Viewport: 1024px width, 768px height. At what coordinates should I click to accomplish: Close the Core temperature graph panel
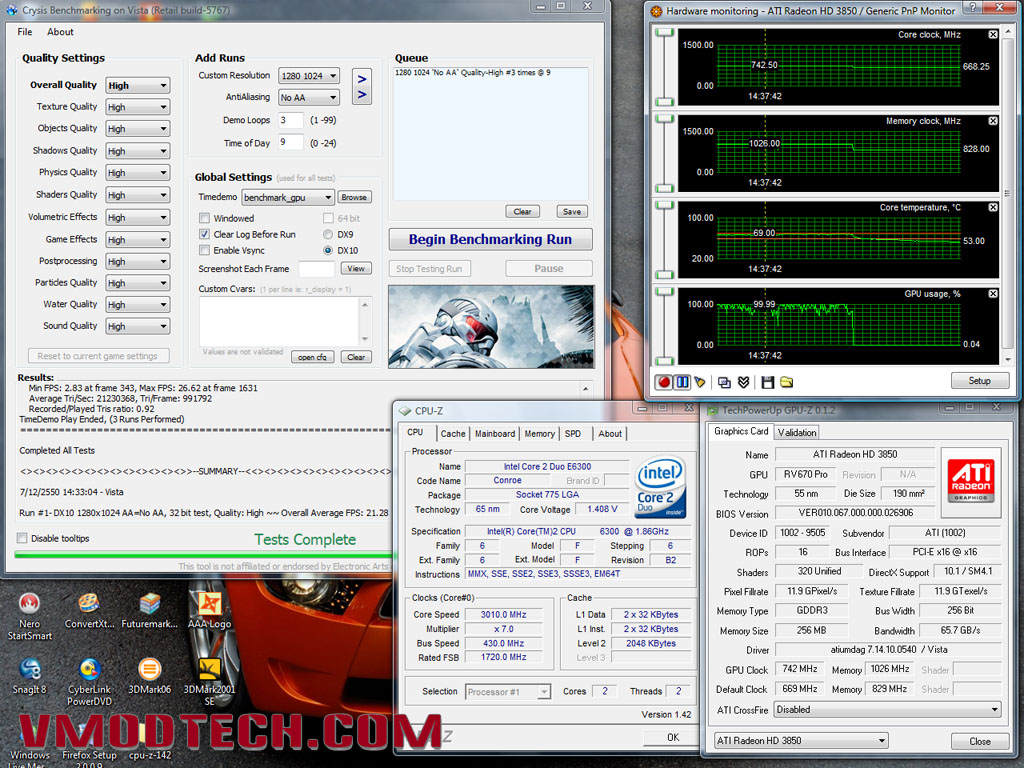993,207
